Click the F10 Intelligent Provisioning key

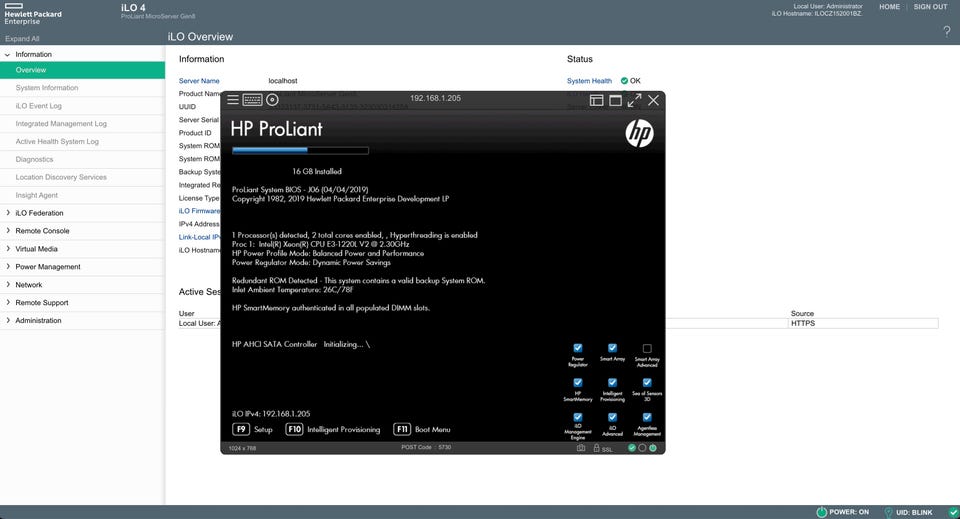tap(294, 429)
